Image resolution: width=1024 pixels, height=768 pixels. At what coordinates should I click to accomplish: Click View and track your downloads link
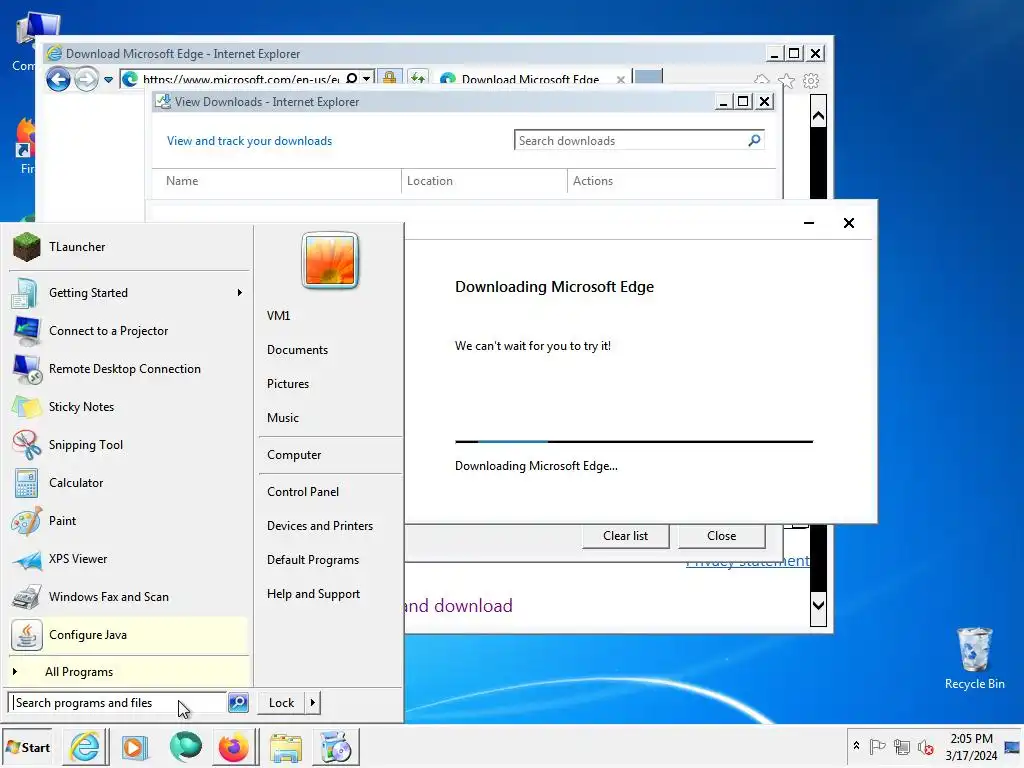pyautogui.click(x=249, y=141)
